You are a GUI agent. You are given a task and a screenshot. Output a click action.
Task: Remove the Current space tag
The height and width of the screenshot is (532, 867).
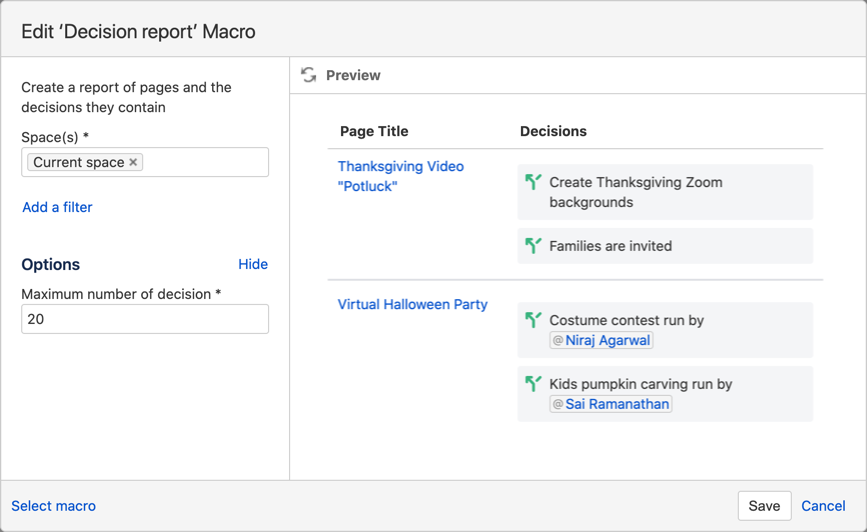pos(134,162)
